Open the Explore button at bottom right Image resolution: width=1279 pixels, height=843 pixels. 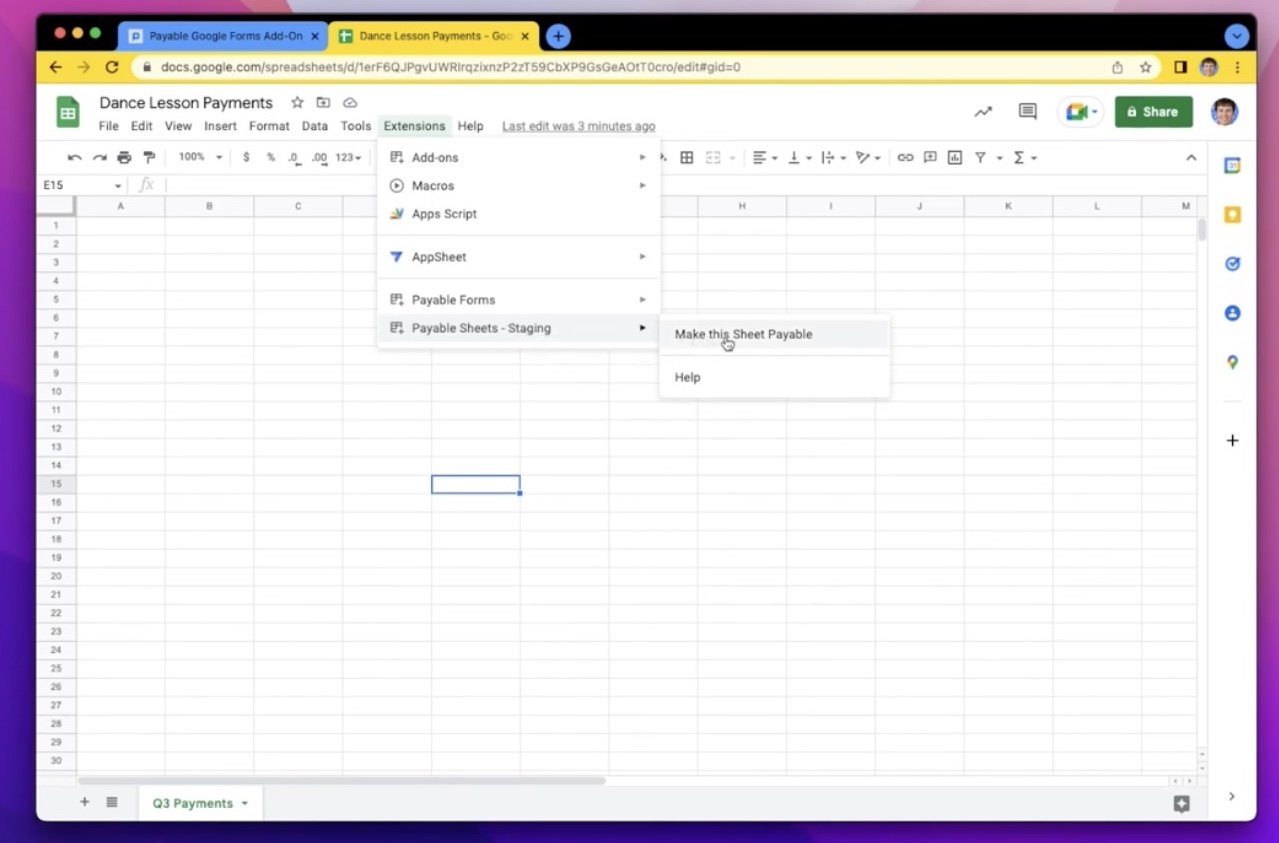1181,804
